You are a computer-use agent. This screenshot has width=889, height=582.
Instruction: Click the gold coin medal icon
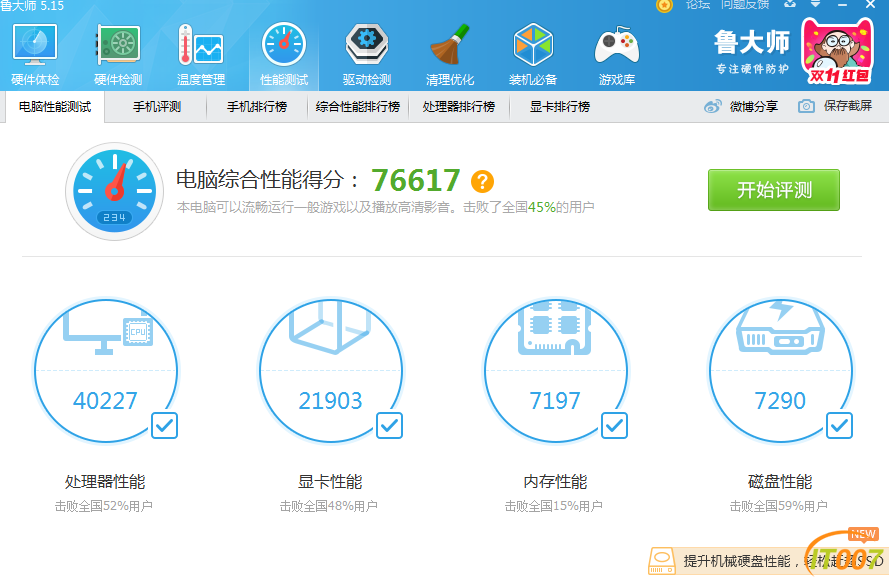pyautogui.click(x=664, y=5)
